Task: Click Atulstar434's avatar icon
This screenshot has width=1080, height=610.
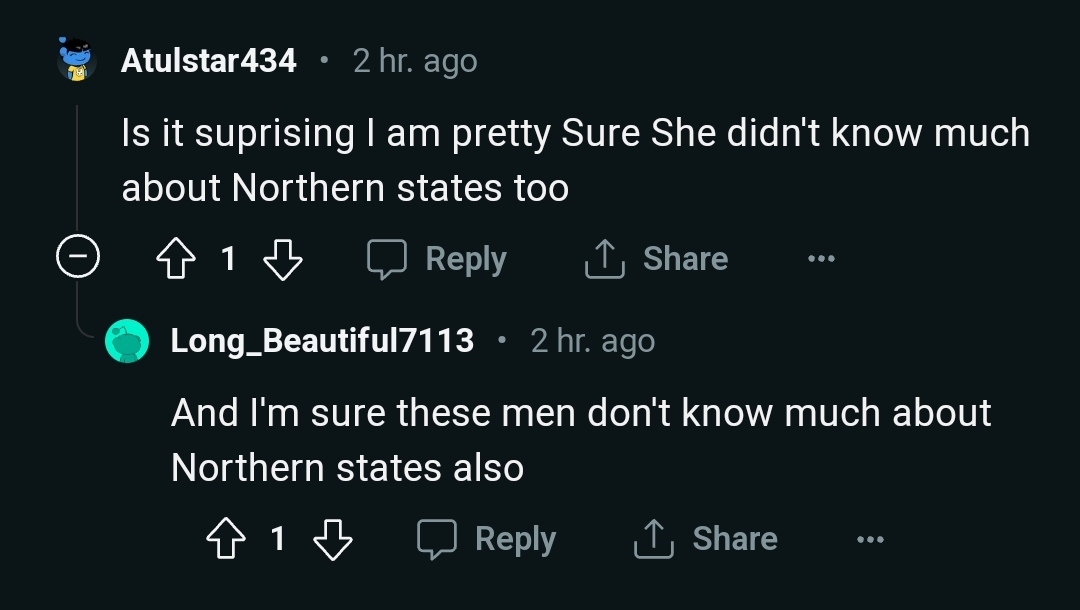Action: [x=76, y=60]
